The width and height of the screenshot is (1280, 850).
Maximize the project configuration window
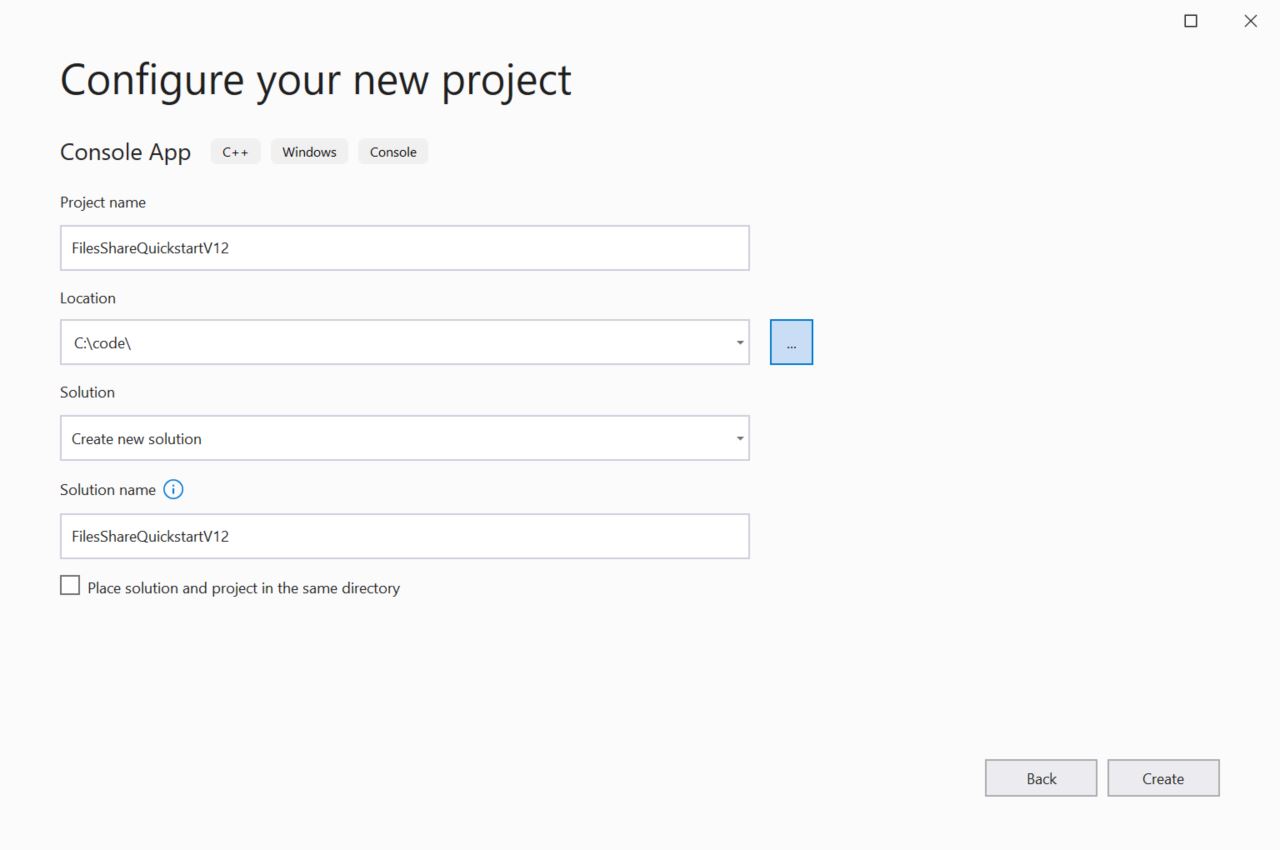coord(1190,20)
